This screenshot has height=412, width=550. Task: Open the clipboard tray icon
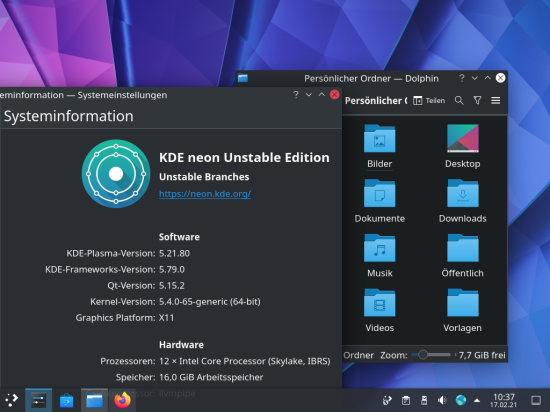(406, 400)
